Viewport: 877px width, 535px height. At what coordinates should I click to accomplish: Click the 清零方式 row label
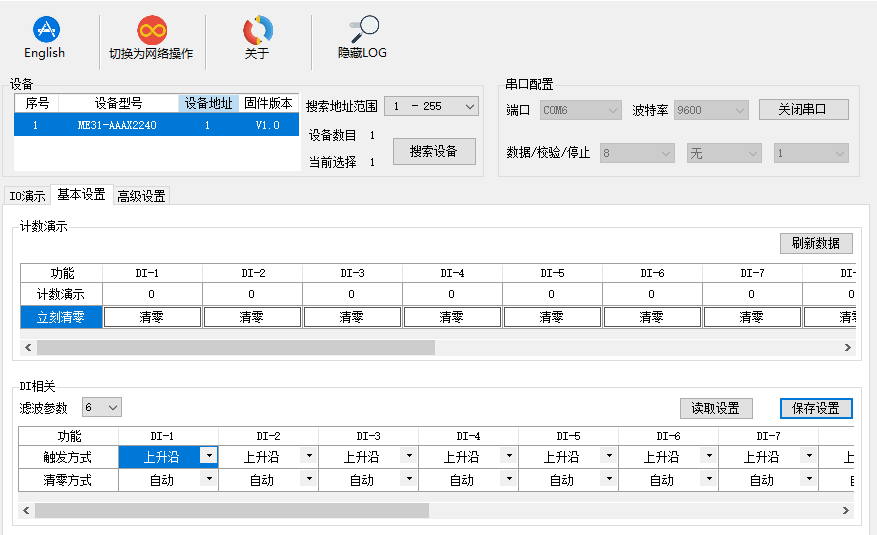coord(68,480)
